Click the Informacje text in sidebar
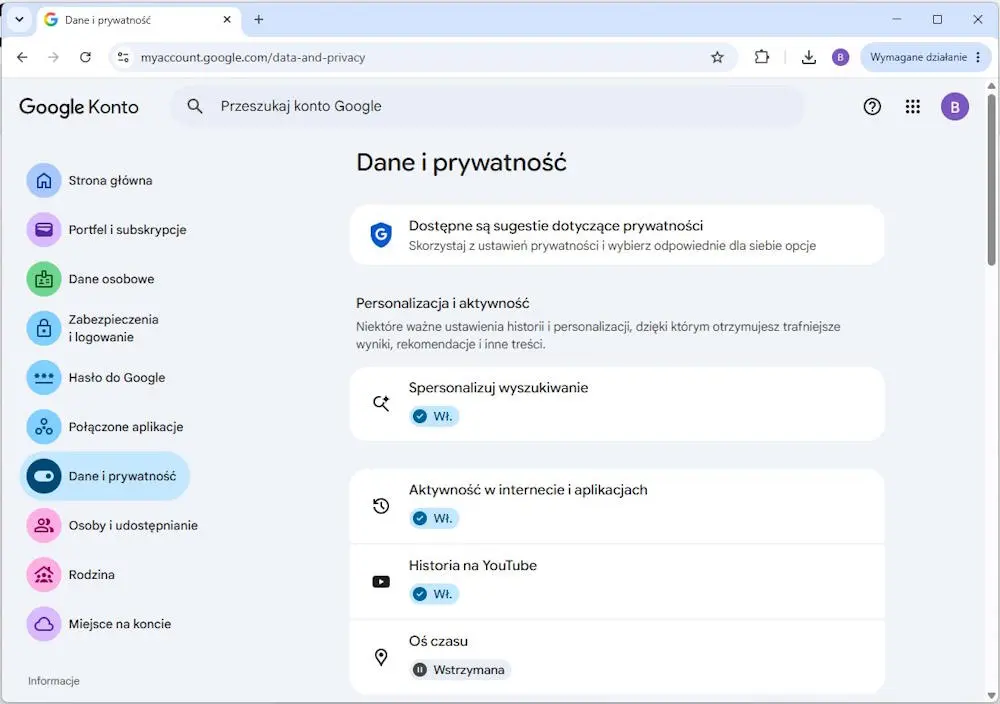Viewport: 1000px width, 704px height. 54,681
